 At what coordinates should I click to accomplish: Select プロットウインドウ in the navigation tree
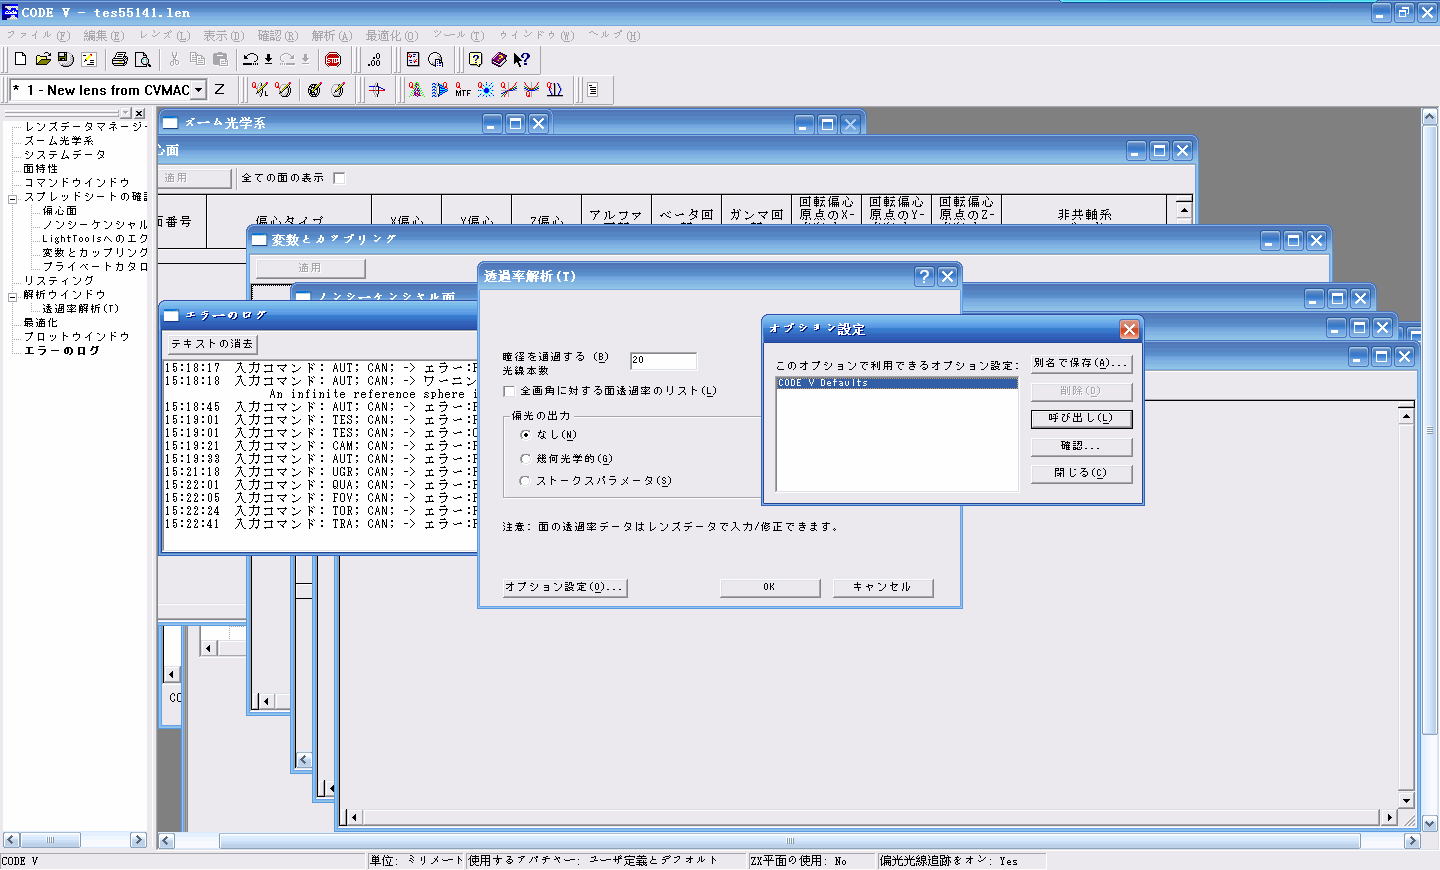pos(77,337)
